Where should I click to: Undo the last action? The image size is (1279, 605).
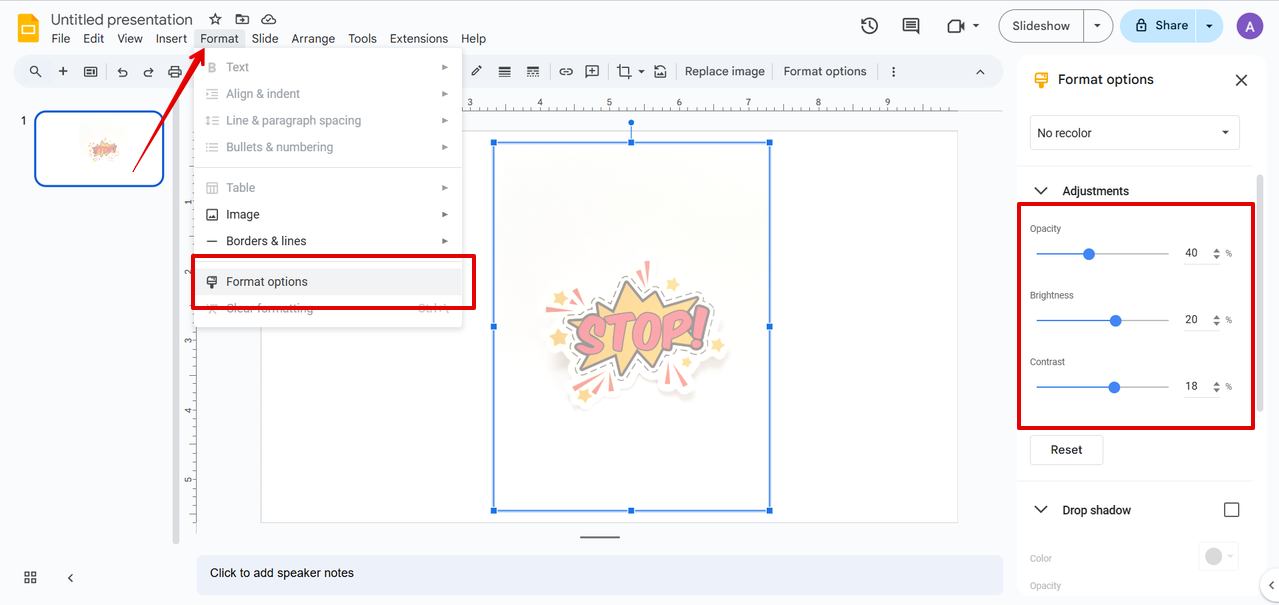(122, 71)
